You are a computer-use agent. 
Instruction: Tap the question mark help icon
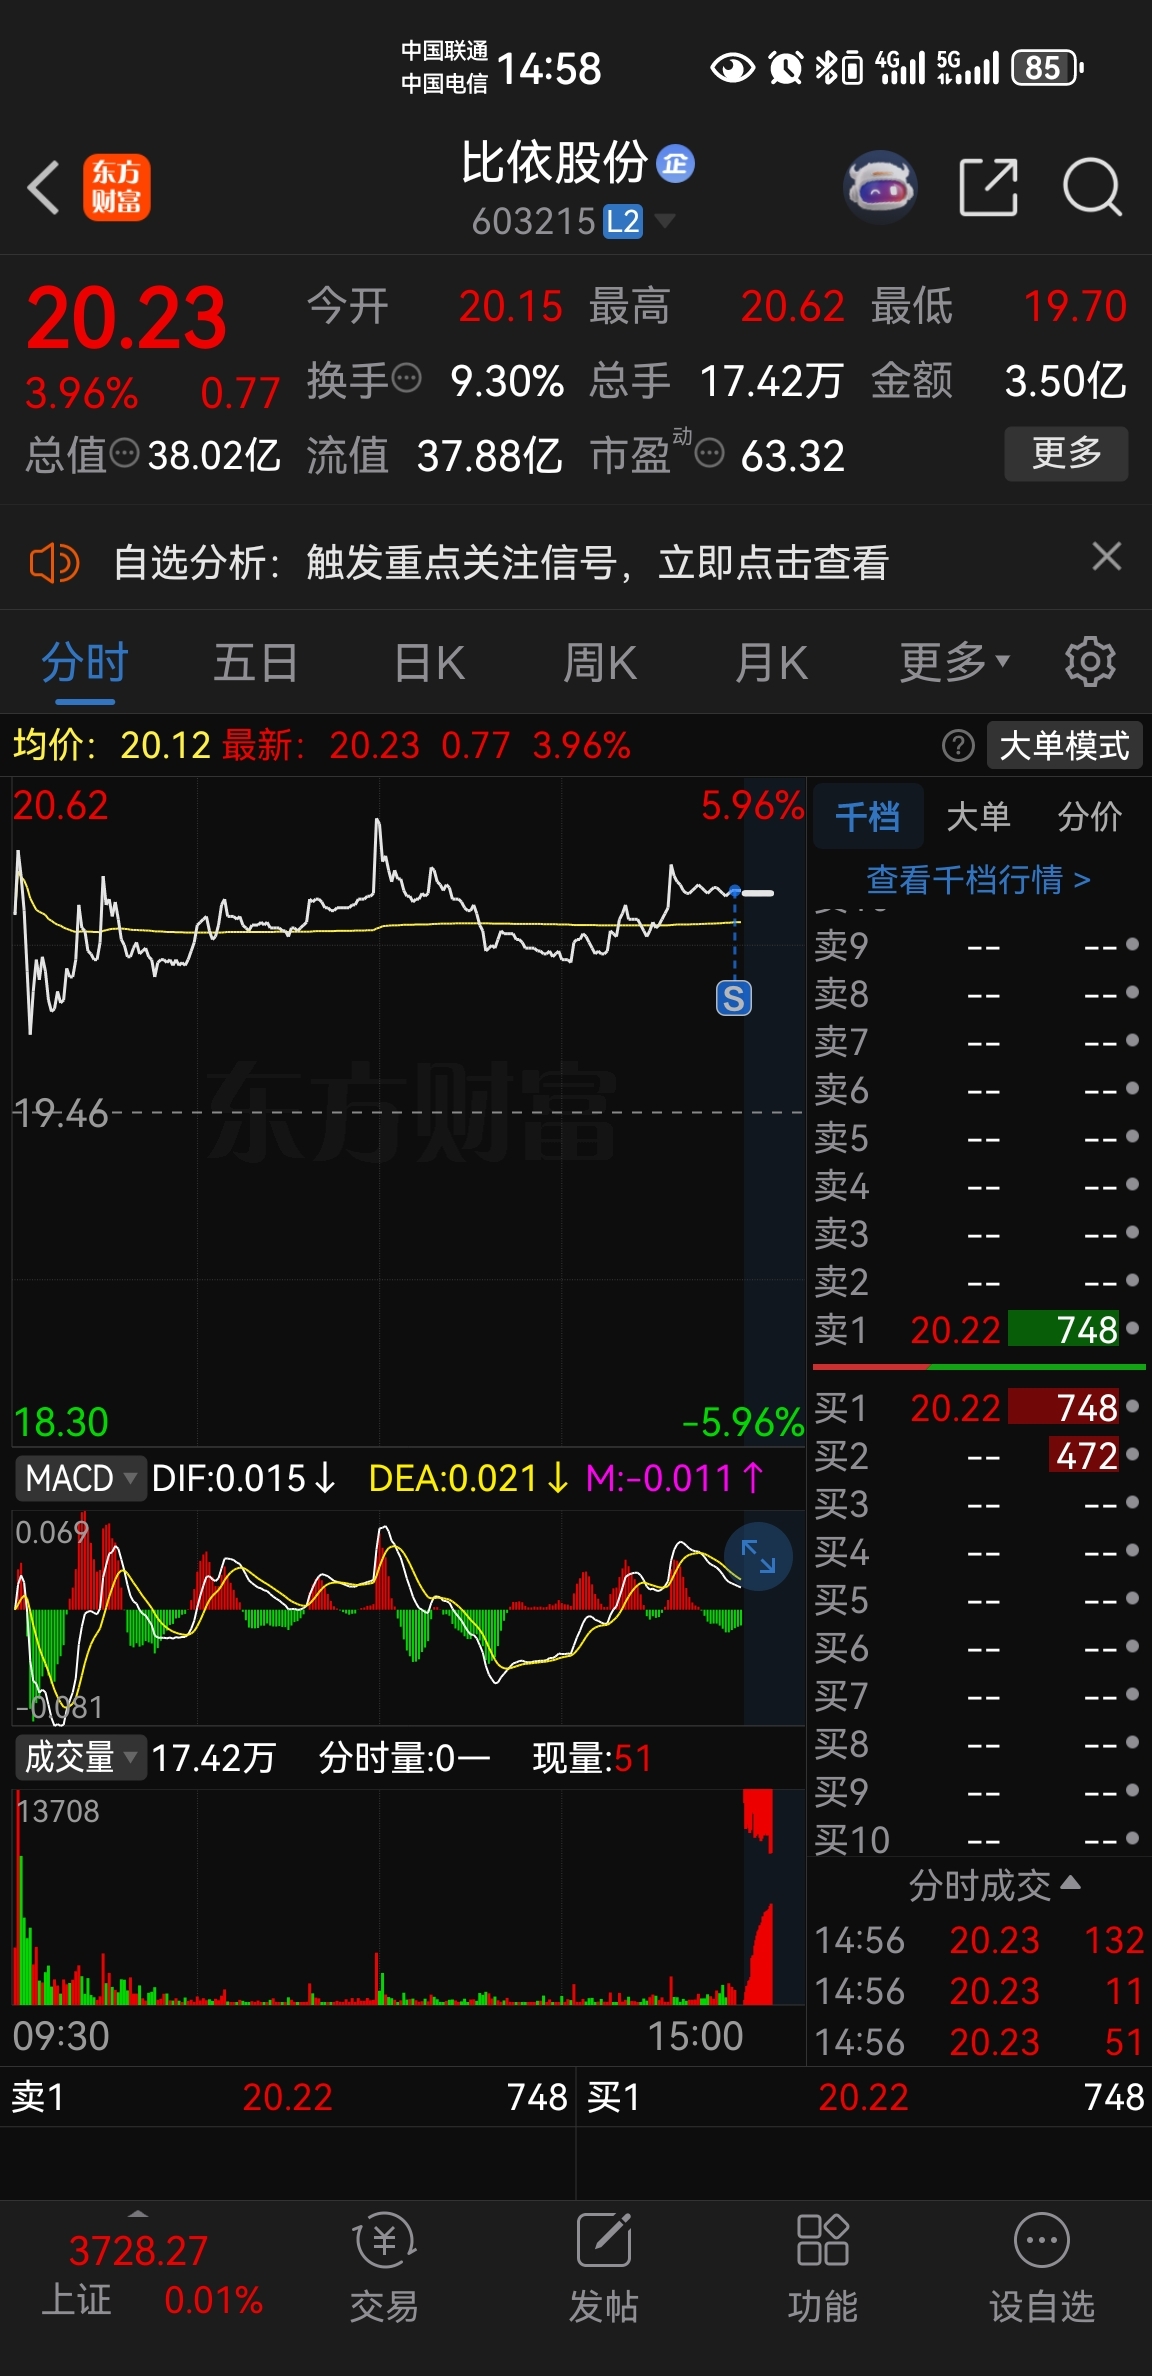point(958,745)
